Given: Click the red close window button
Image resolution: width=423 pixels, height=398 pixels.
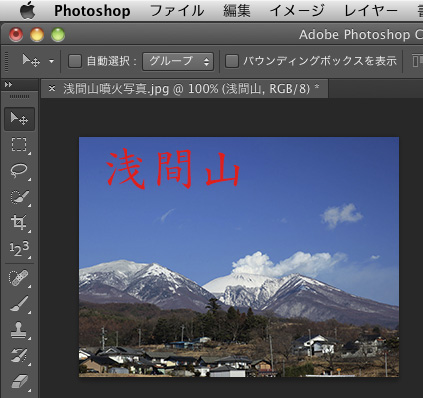Looking at the screenshot, I should [x=16, y=35].
